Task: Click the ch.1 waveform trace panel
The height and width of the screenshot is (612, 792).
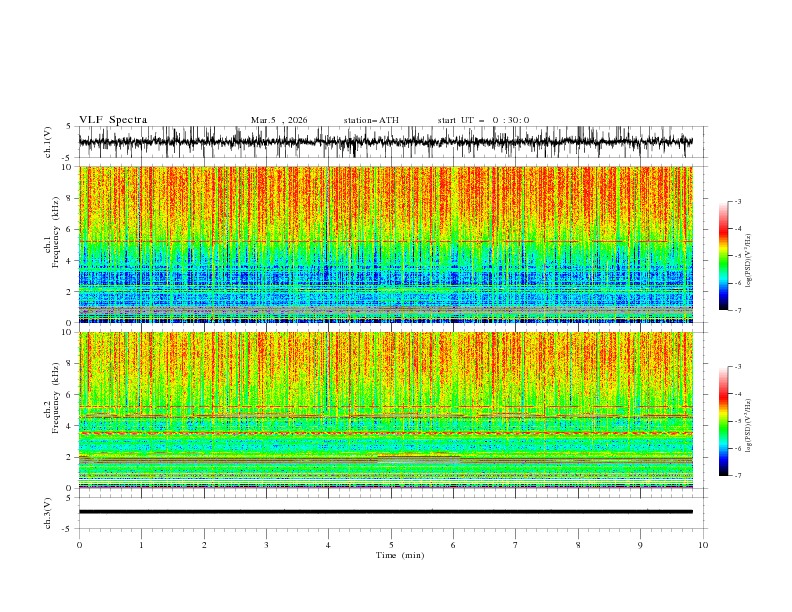Action: click(393, 142)
